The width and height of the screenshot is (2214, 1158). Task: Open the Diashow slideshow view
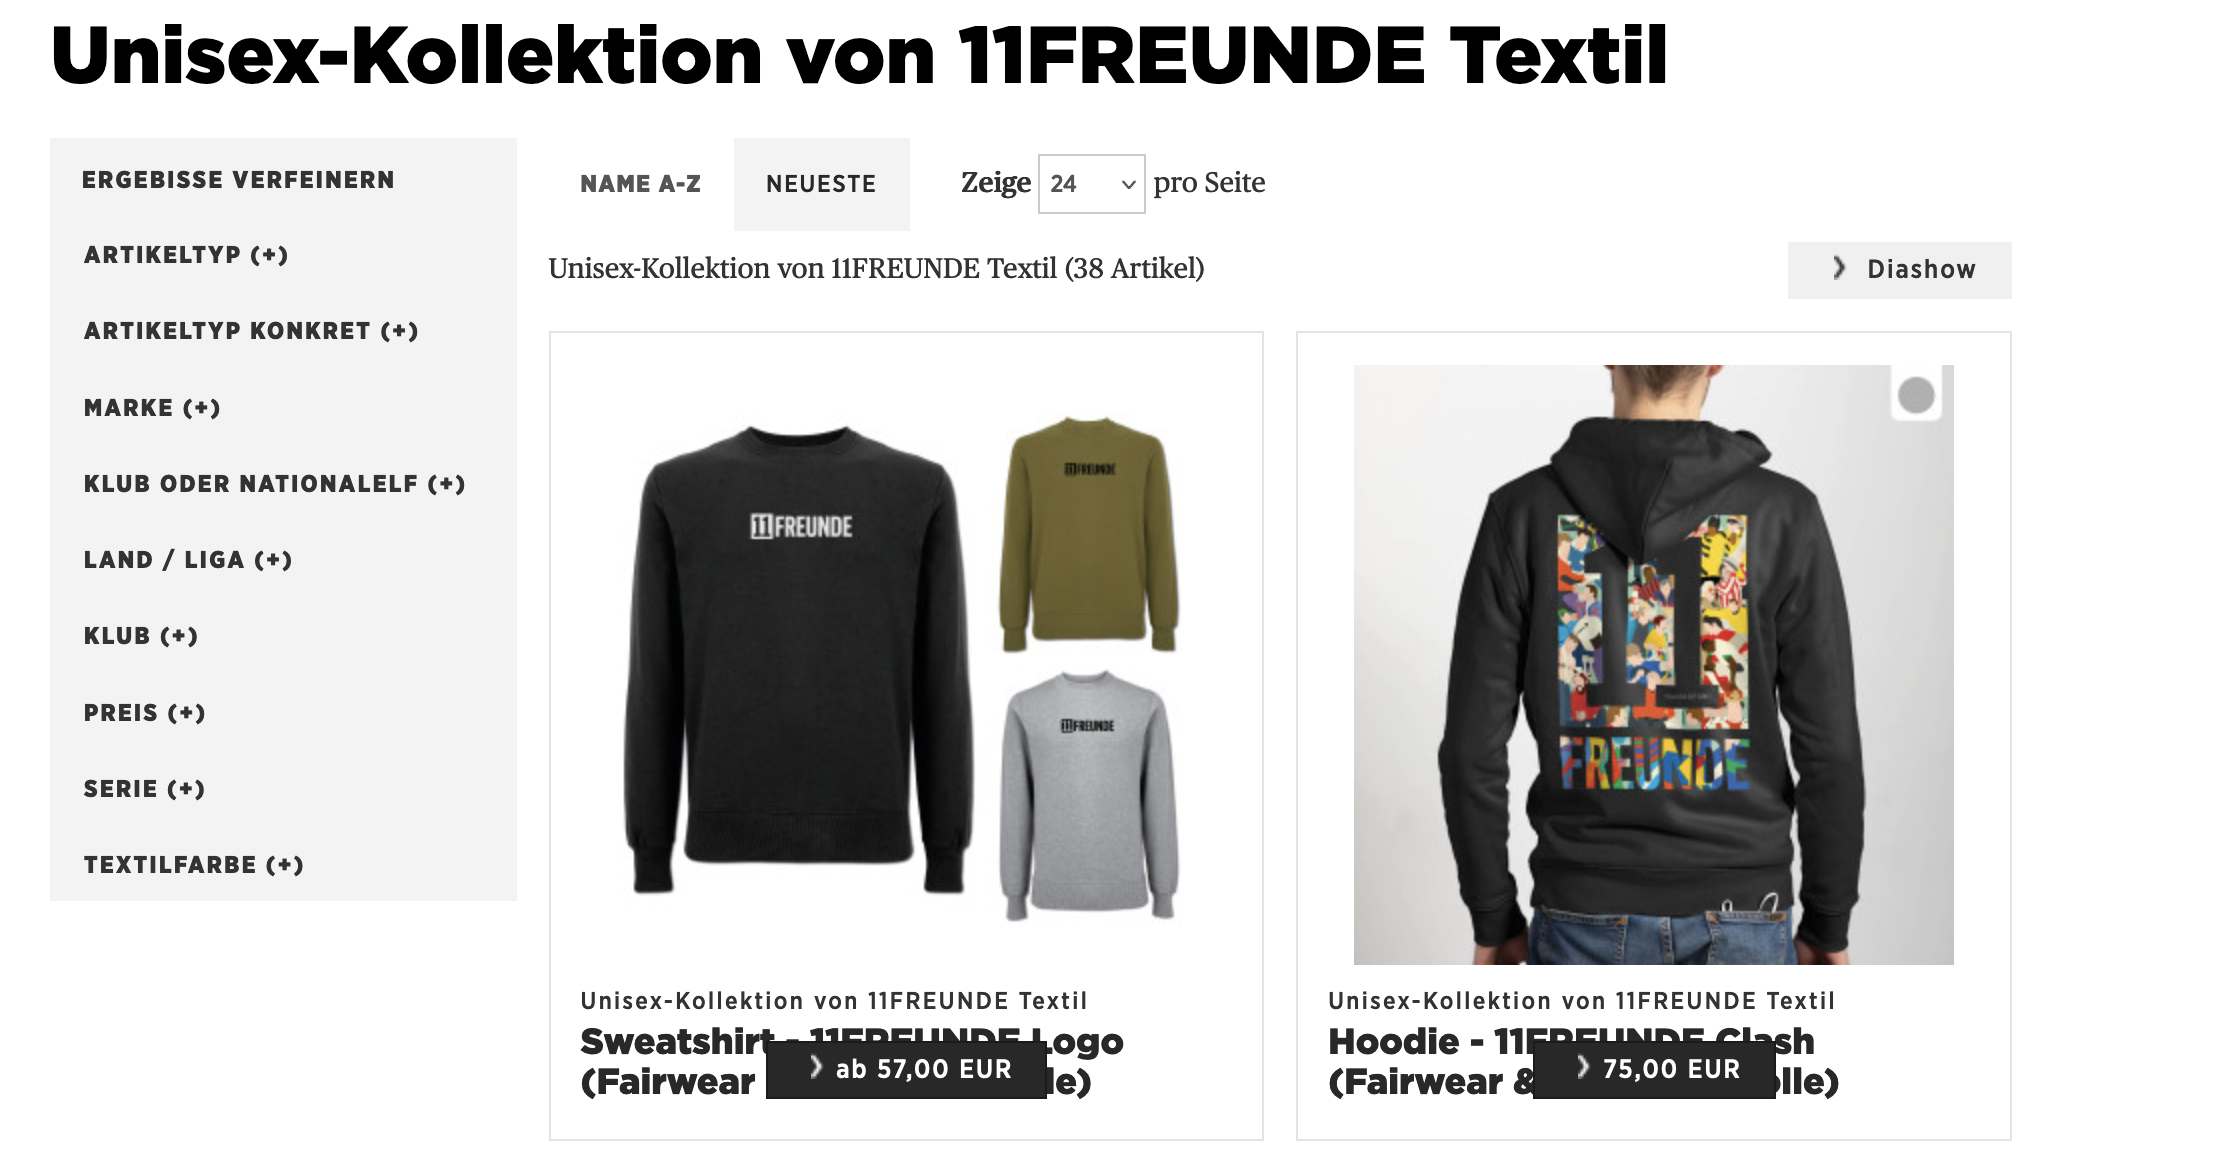click(1899, 270)
